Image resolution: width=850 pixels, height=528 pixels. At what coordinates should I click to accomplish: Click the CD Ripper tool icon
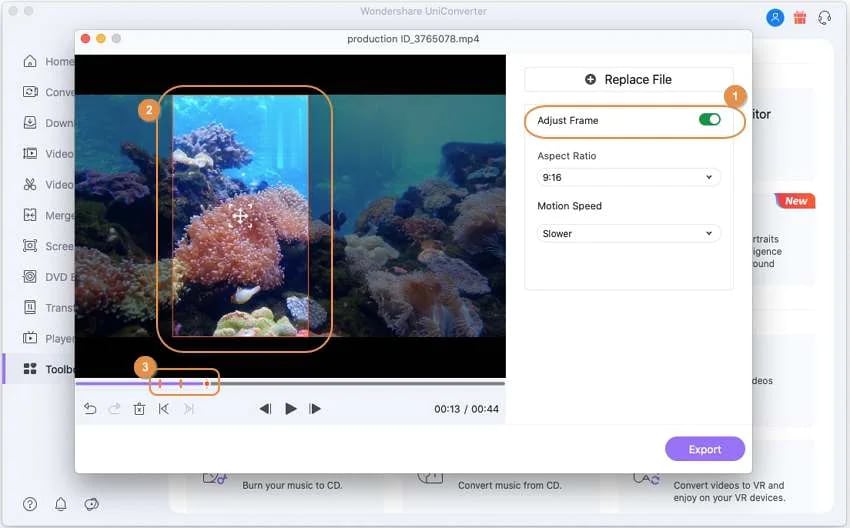[430, 478]
